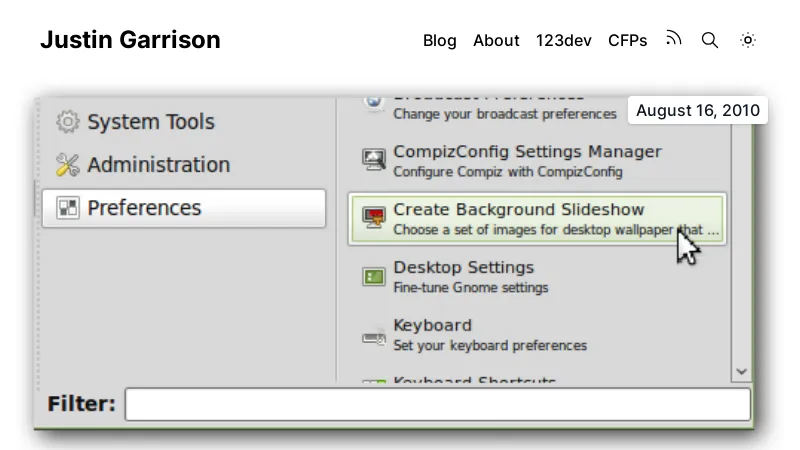
Task: Click the System Tools gear icon
Action: pos(68,121)
